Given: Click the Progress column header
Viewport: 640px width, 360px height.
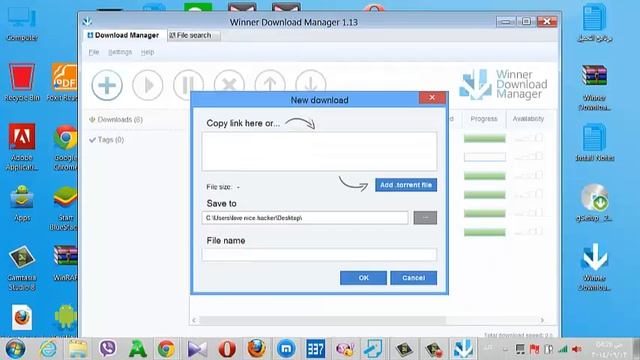Looking at the screenshot, I should (484, 119).
